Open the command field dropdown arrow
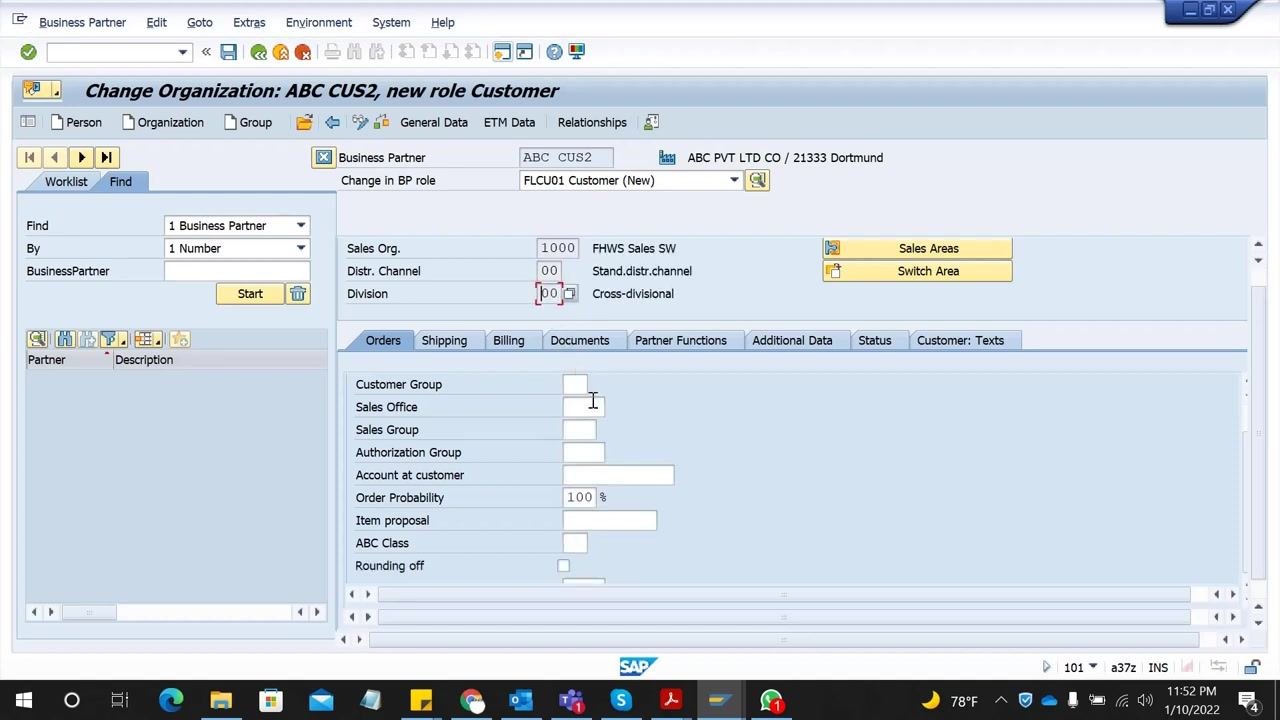 (x=182, y=52)
